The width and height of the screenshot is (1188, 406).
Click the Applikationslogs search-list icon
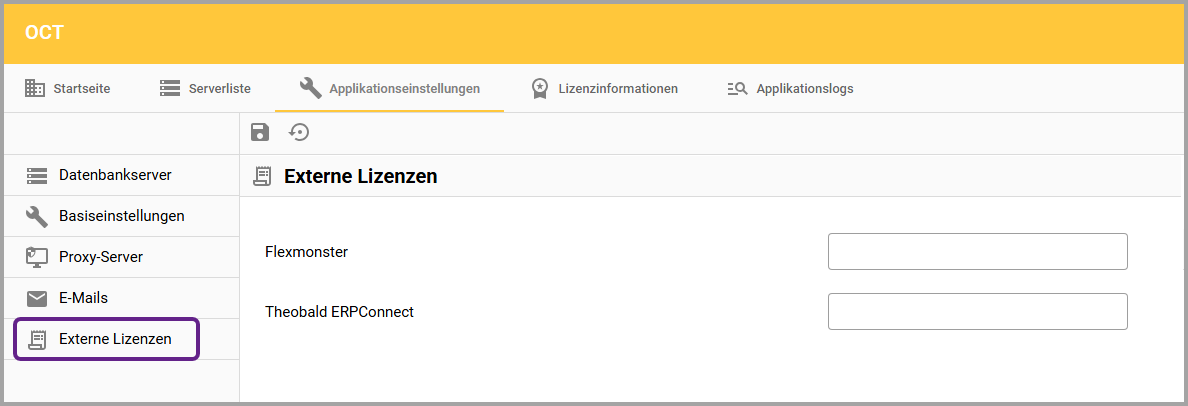(737, 88)
